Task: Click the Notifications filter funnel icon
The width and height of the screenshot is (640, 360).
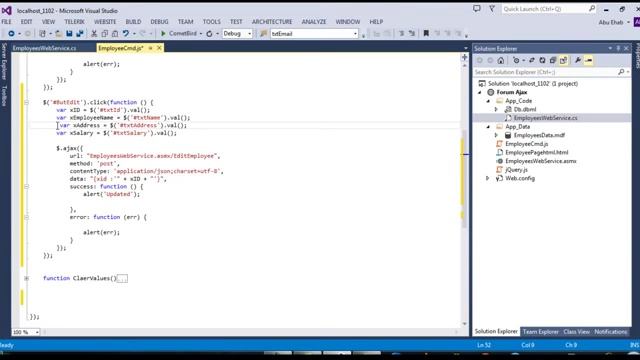Action: point(492,9)
